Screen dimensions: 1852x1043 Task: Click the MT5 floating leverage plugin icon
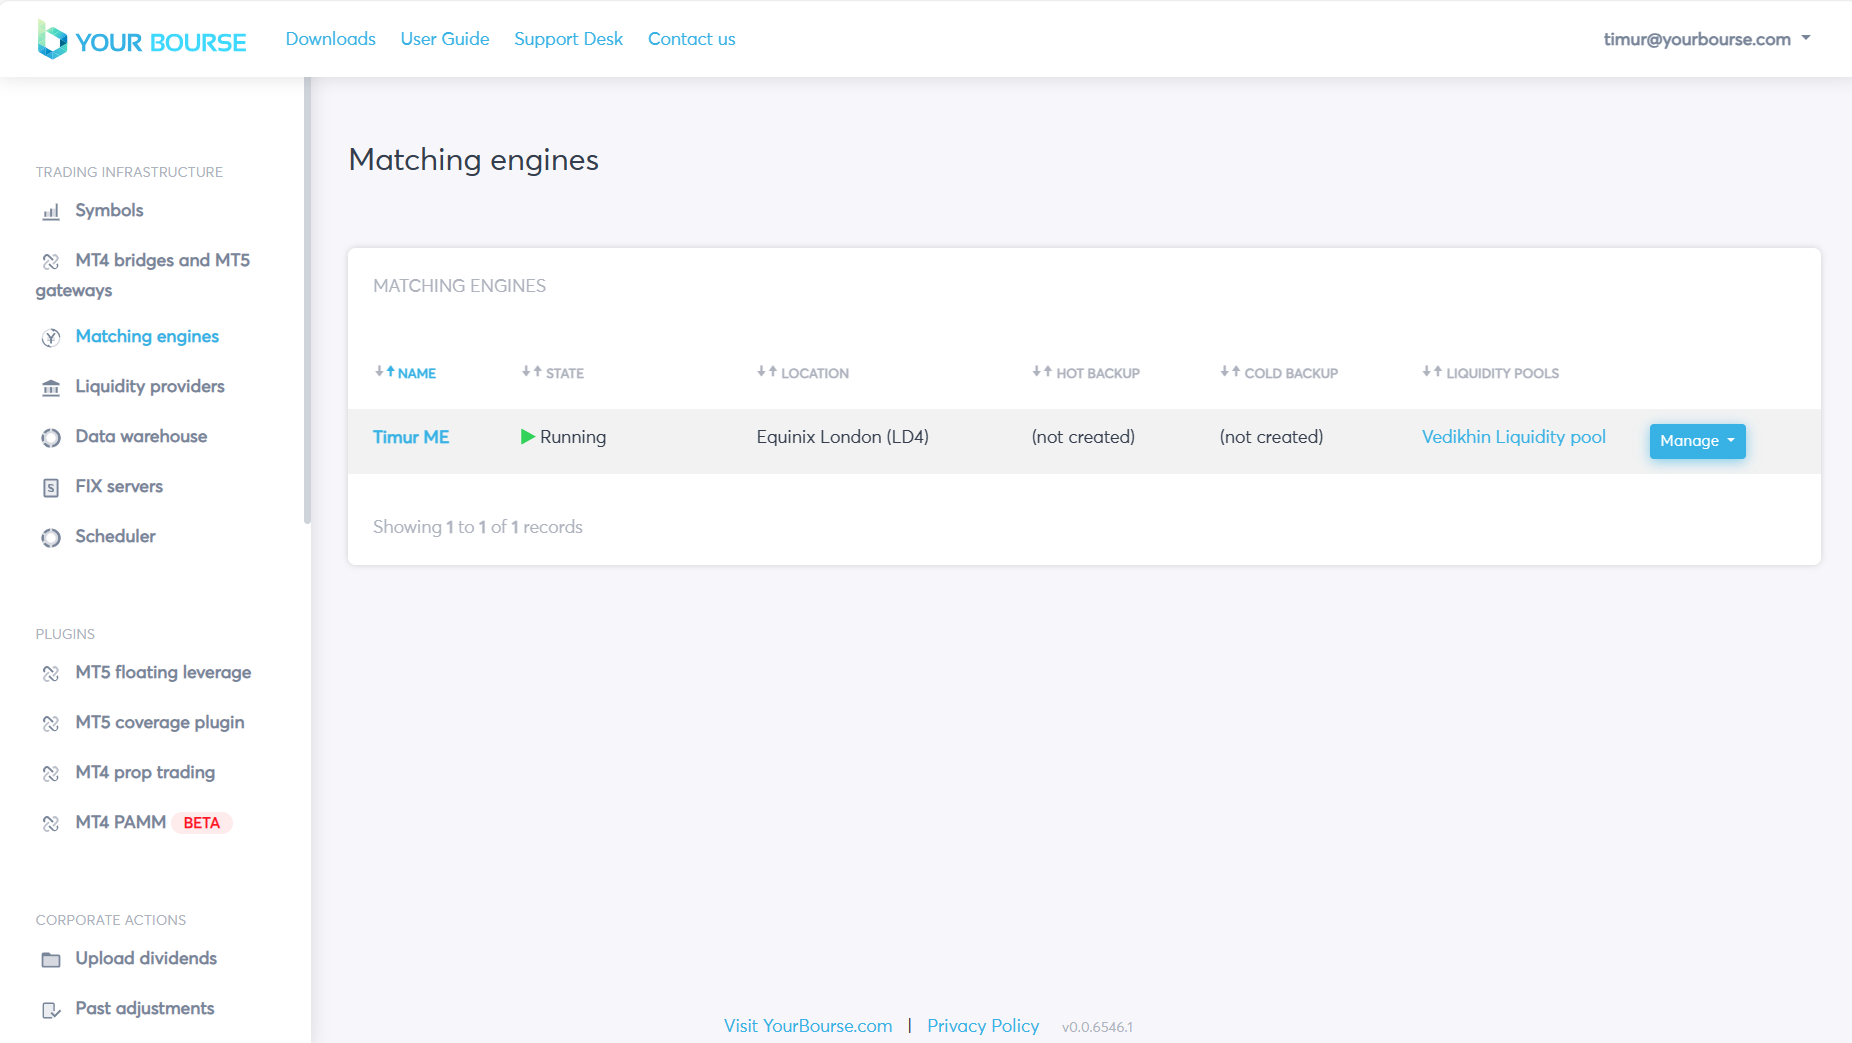tap(51, 674)
